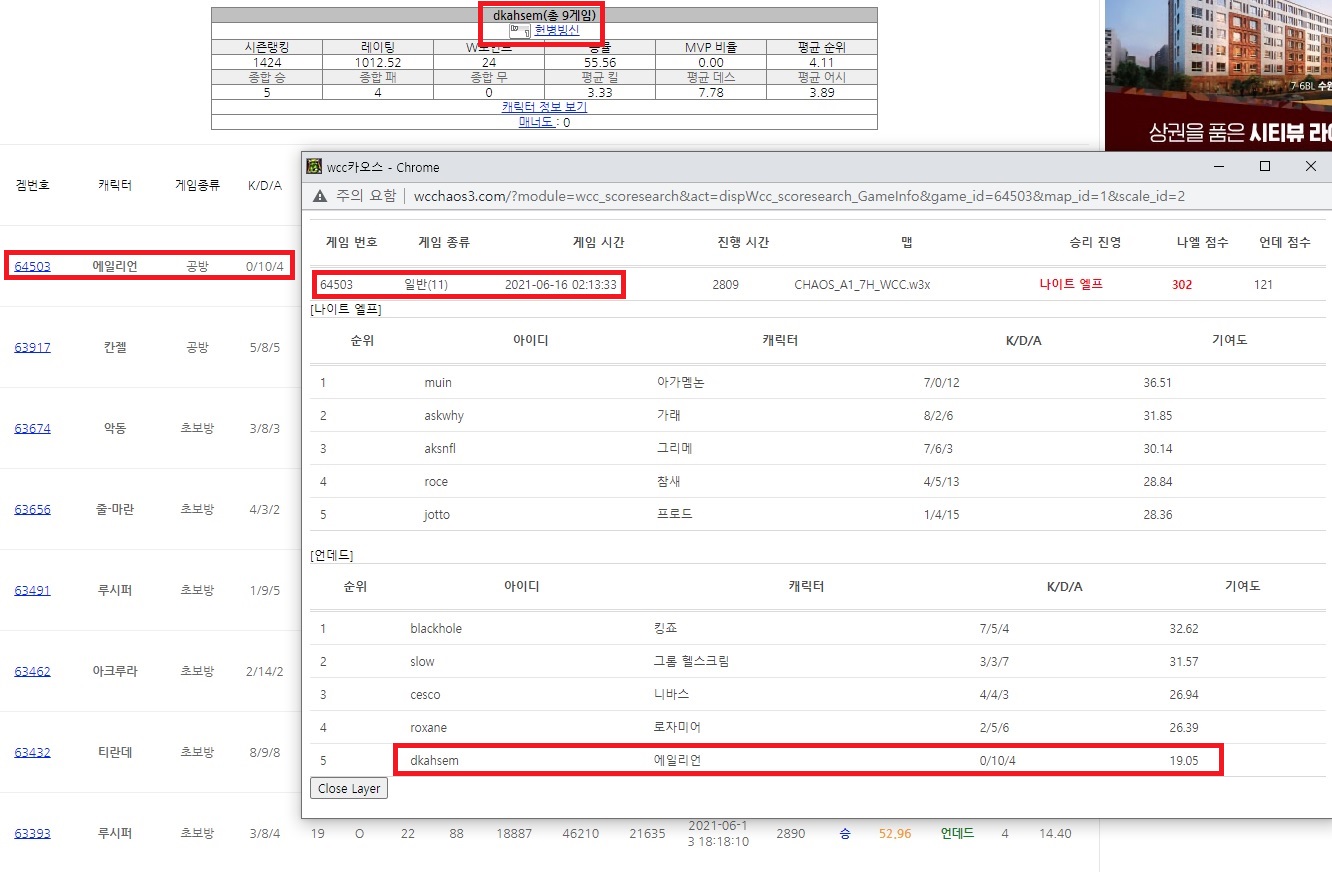Click the 겜번호 column header
The height and width of the screenshot is (872, 1332).
pyautogui.click(x=32, y=185)
